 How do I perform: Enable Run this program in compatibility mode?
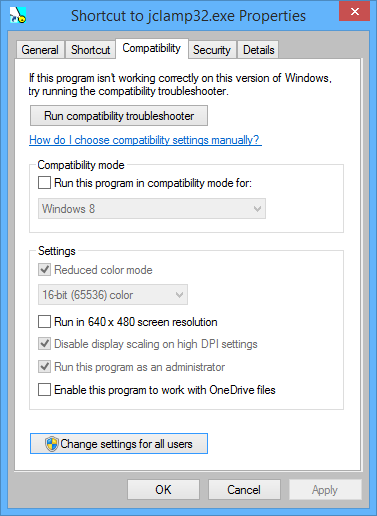coord(44,183)
